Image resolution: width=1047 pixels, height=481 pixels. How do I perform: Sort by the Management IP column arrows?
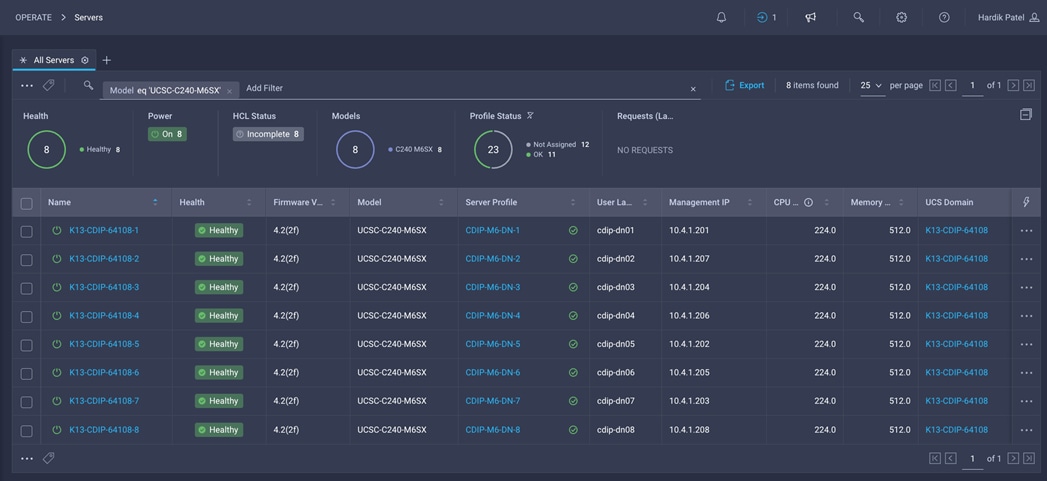coord(750,202)
